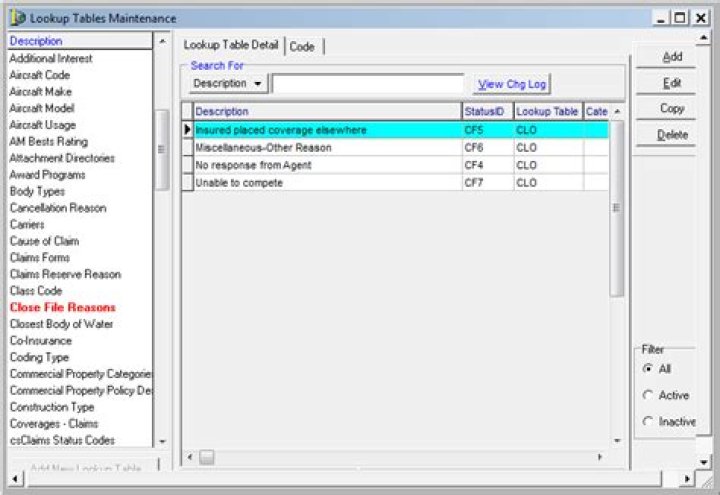720x495 pixels.
Task: Select Construction Type in the list
Action: click(52, 407)
